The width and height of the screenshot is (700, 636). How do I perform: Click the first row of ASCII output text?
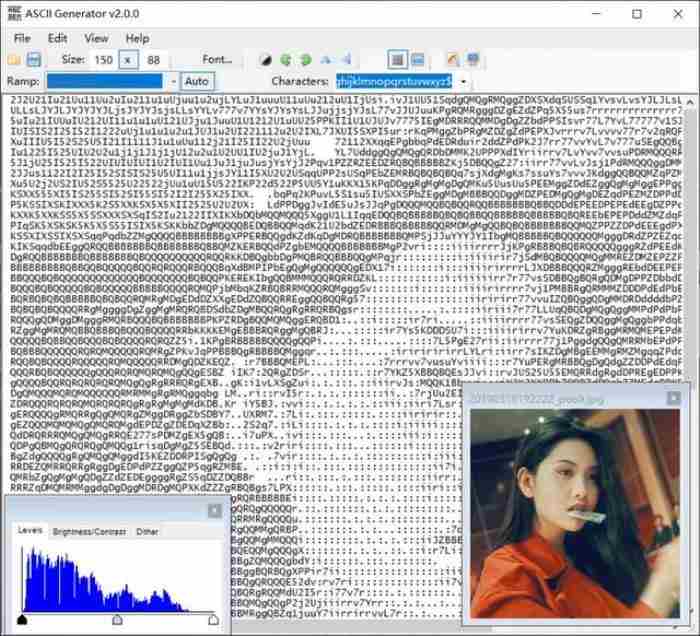point(346,99)
